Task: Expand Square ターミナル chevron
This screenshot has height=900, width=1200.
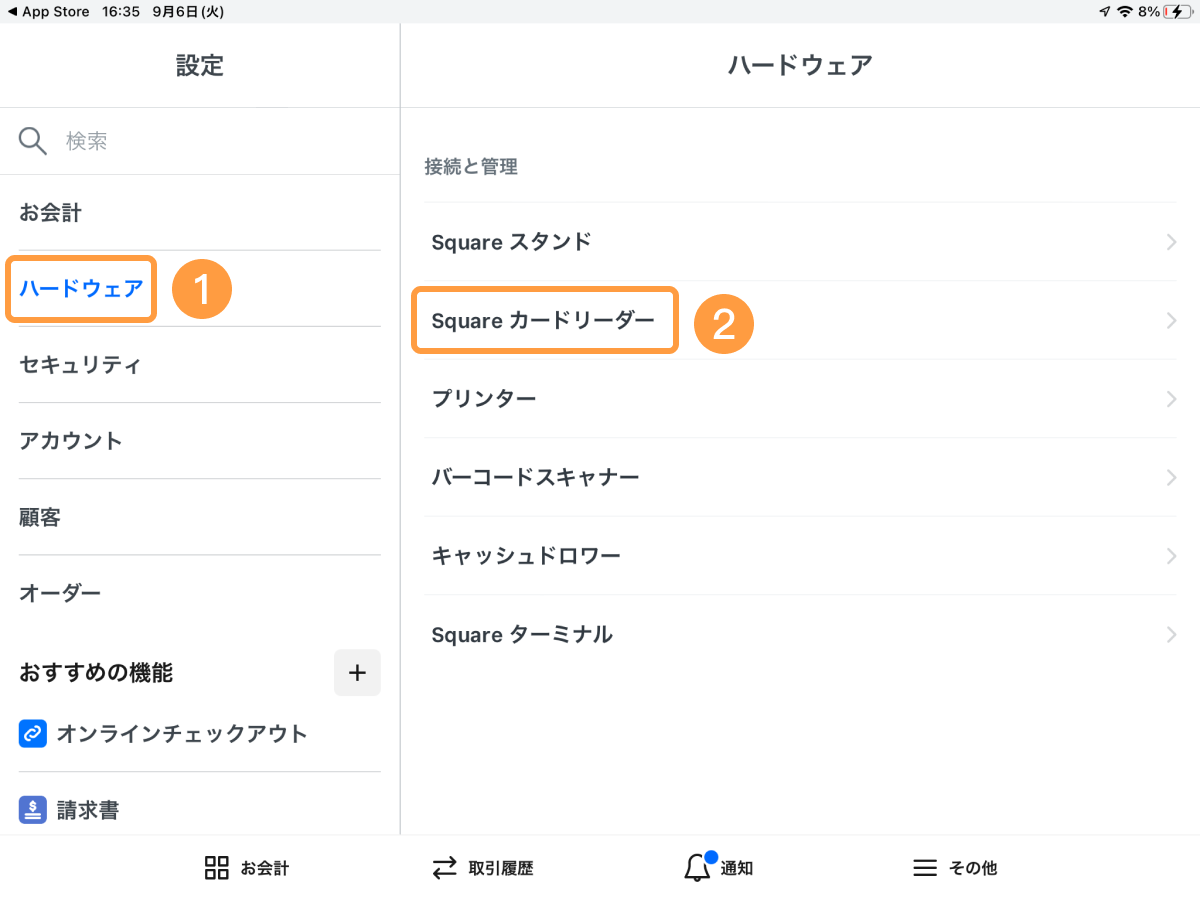Action: pyautogui.click(x=1172, y=634)
